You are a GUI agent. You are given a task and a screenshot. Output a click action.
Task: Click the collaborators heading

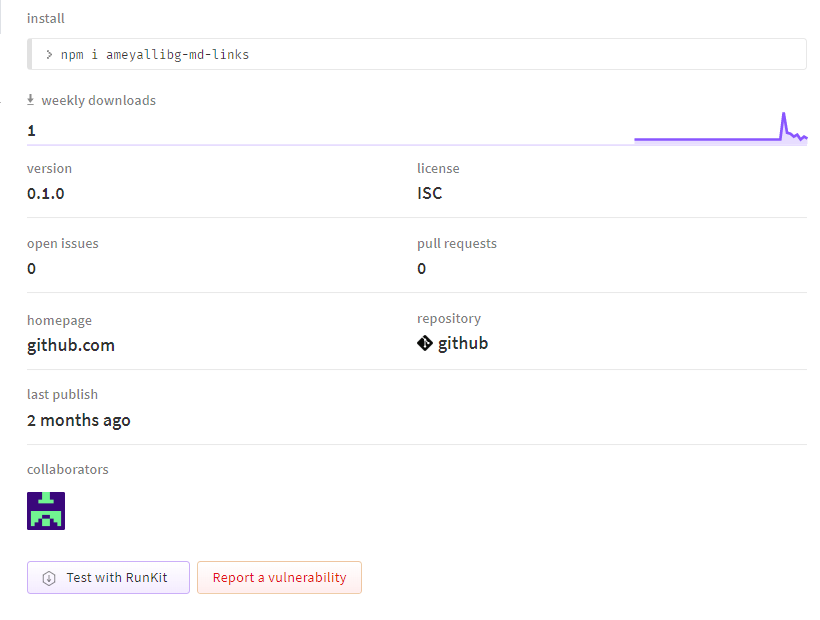coord(68,469)
